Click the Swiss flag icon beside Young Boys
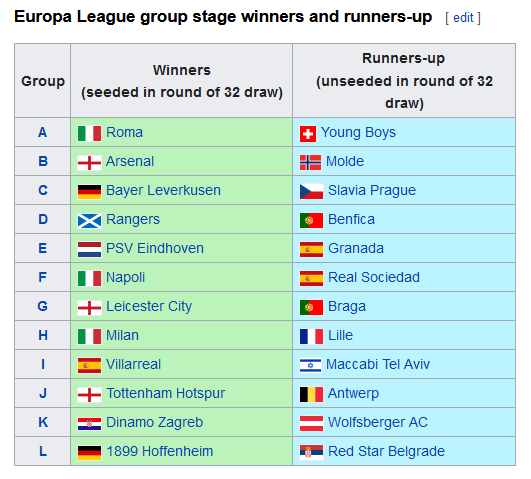531x479 pixels. pos(307,133)
